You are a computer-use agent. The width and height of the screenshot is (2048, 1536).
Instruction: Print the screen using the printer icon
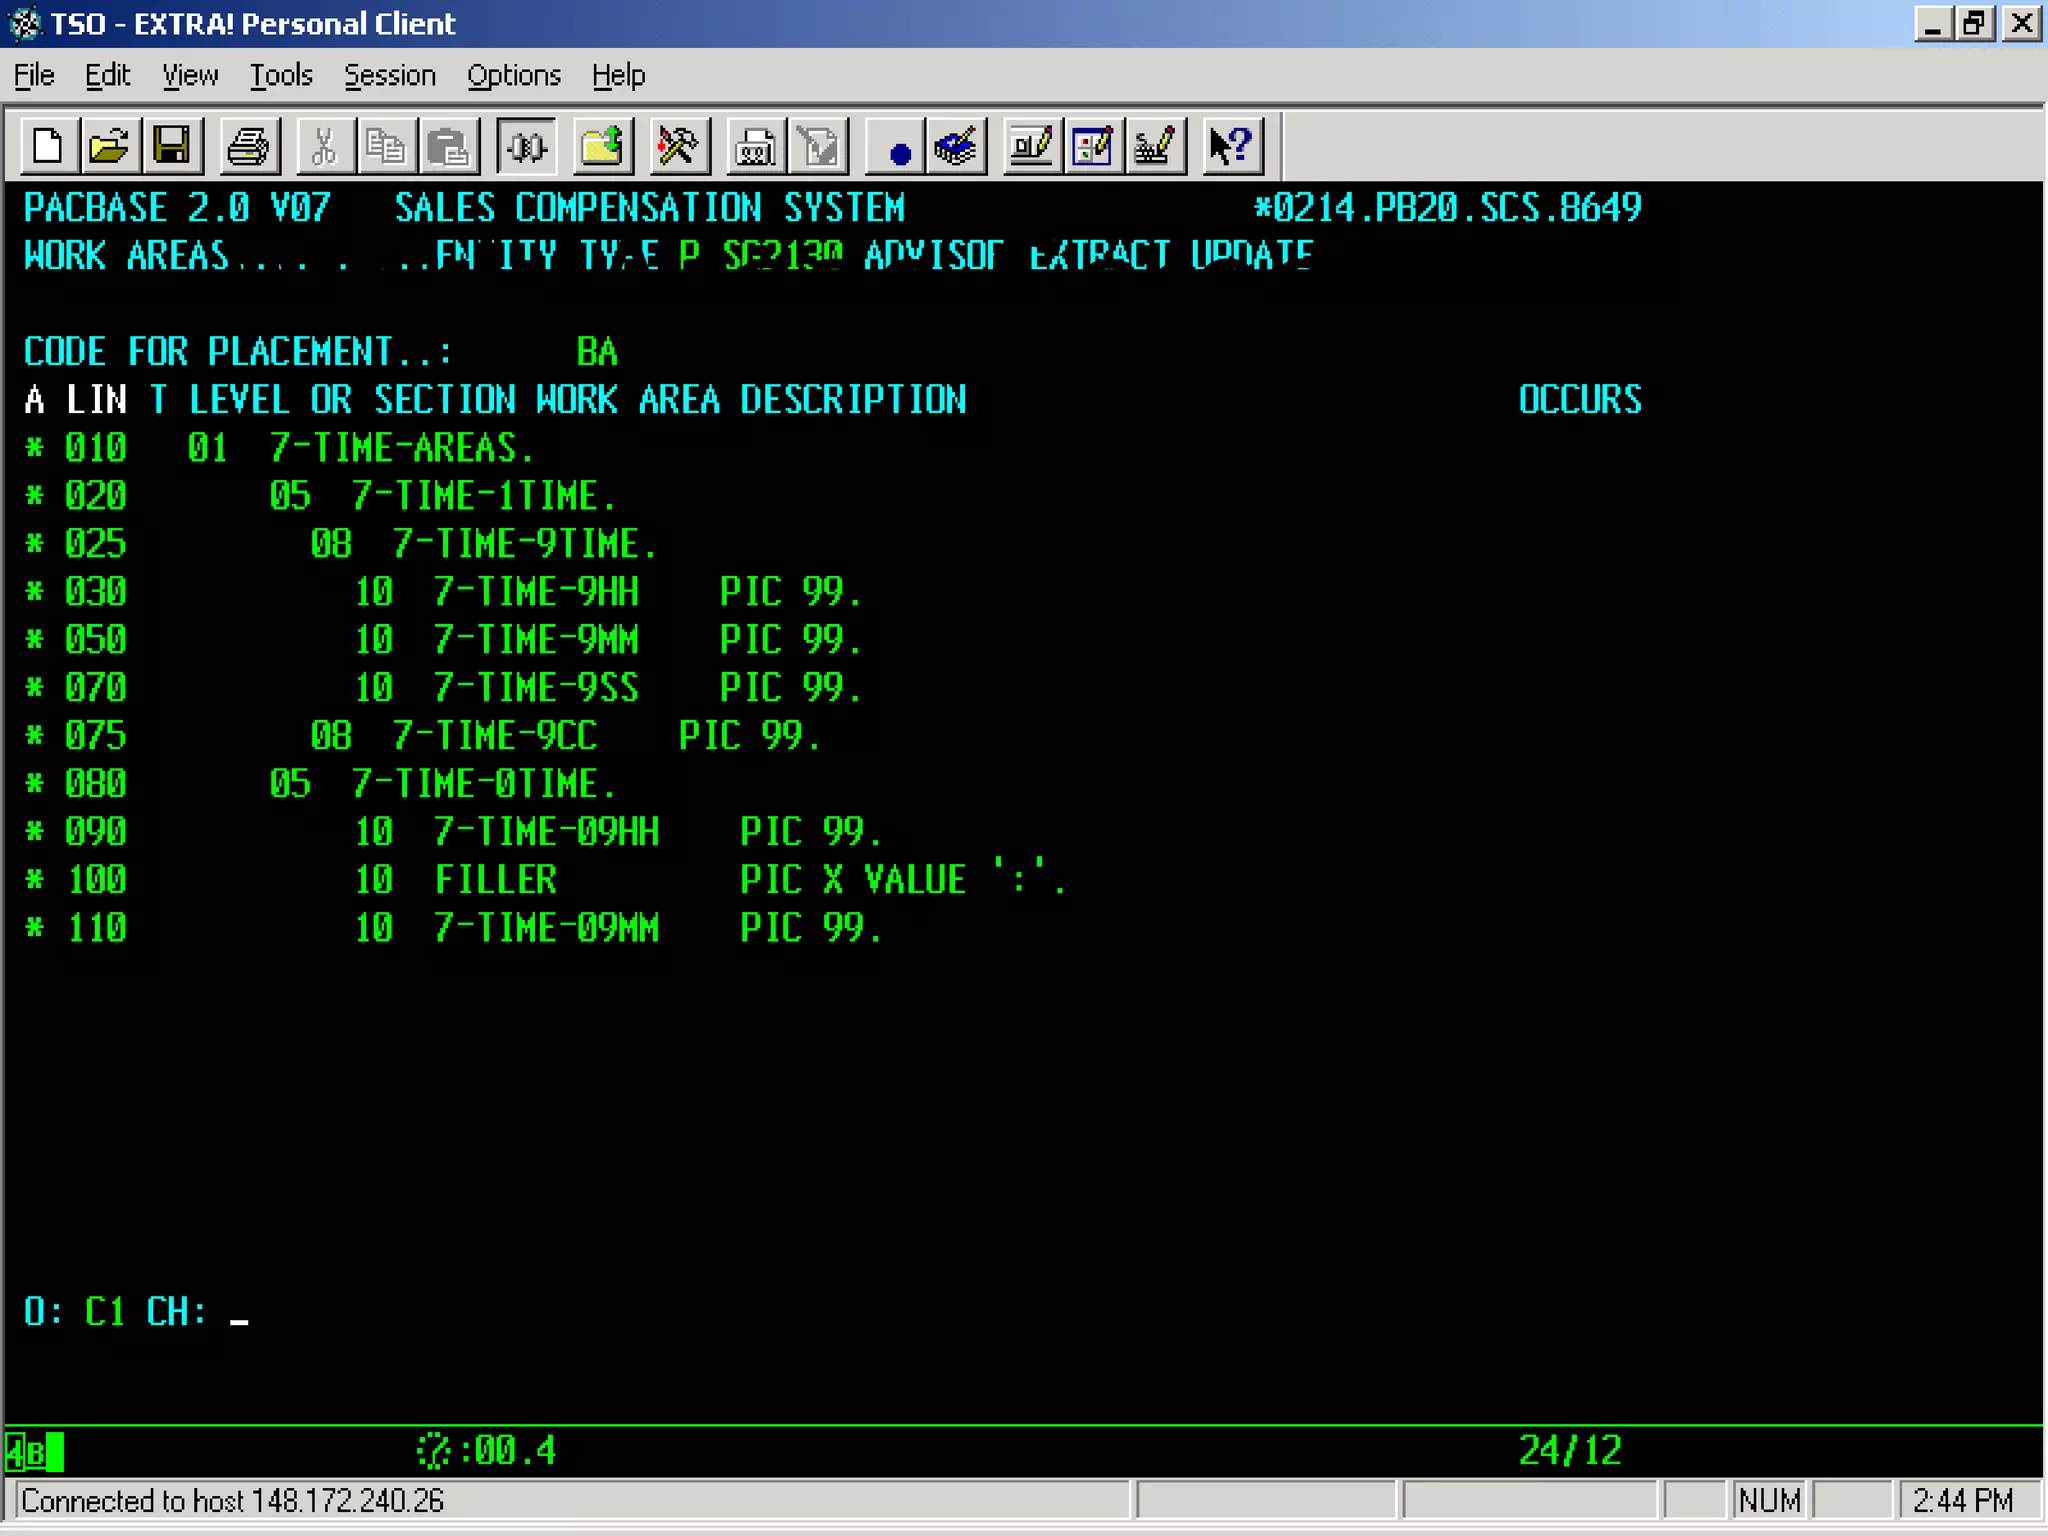tap(248, 147)
